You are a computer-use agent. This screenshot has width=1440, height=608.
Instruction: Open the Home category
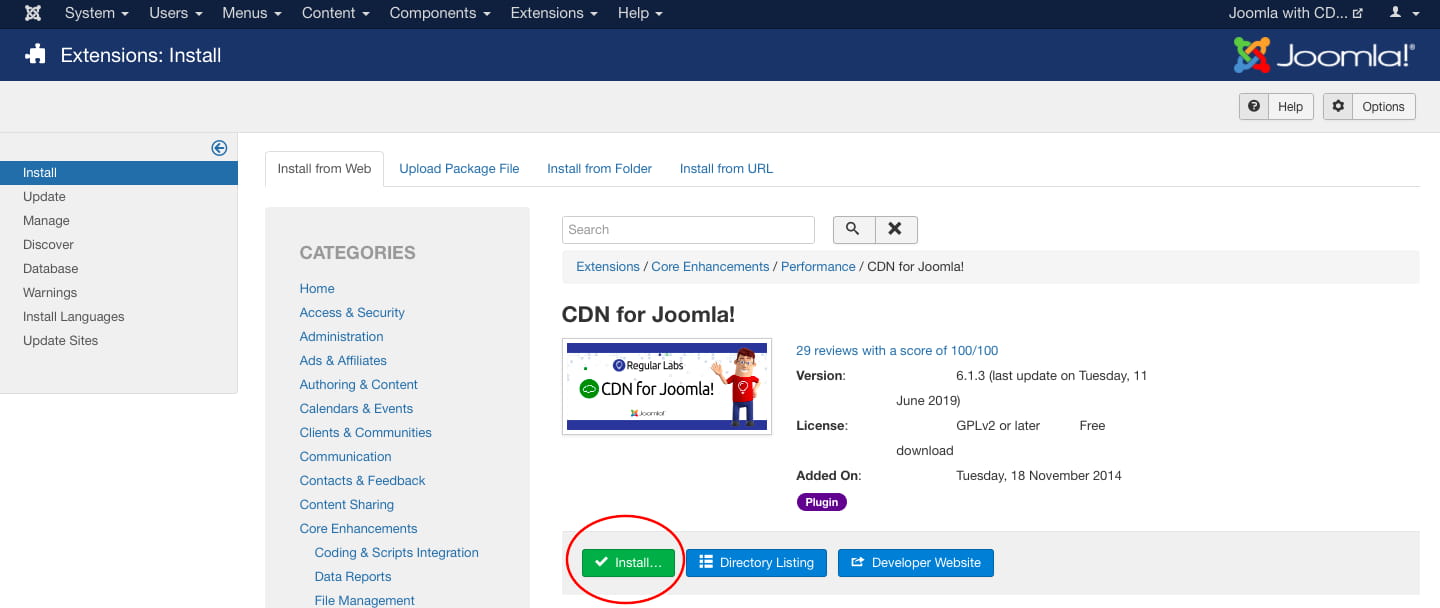pyautogui.click(x=317, y=289)
